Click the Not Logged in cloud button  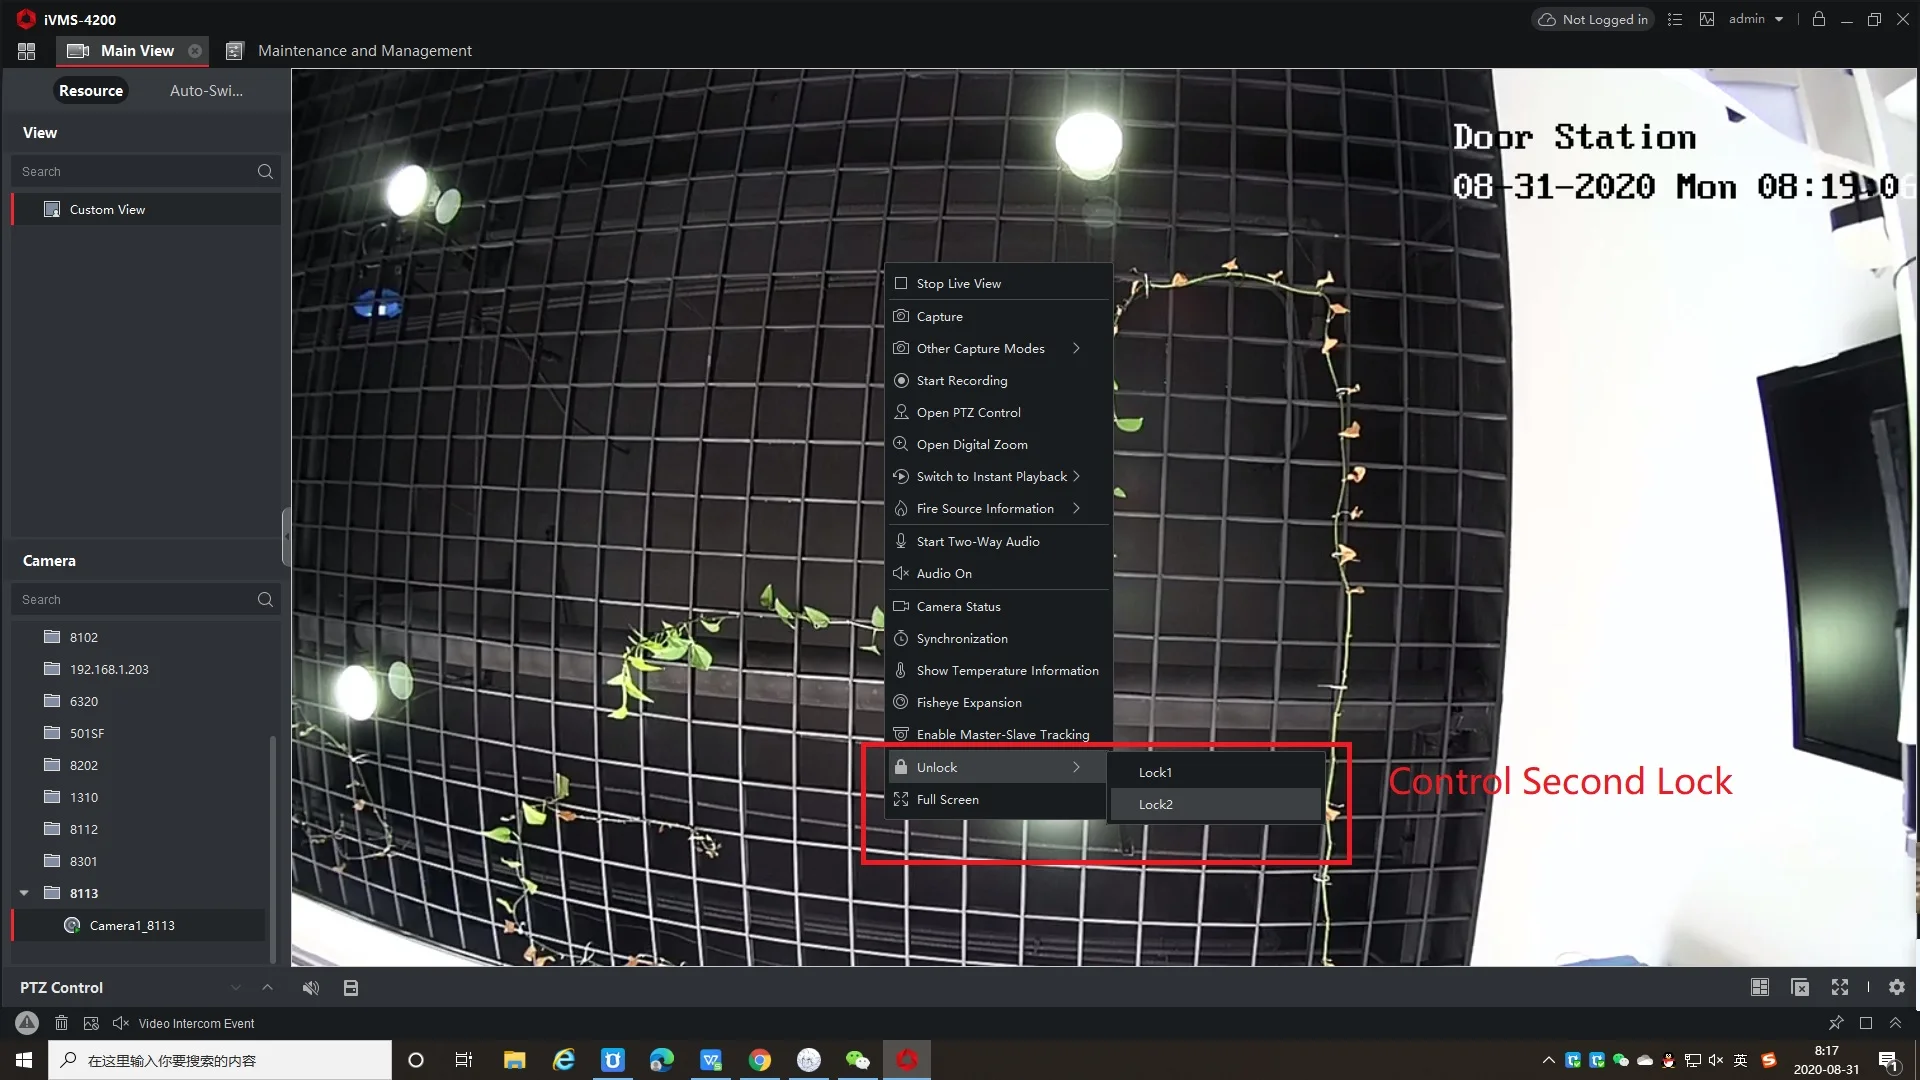point(1593,19)
